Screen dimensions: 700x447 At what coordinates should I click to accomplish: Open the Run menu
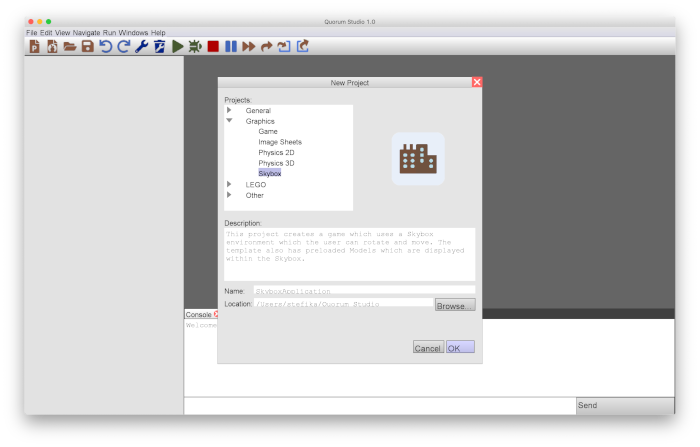pyautogui.click(x=109, y=33)
